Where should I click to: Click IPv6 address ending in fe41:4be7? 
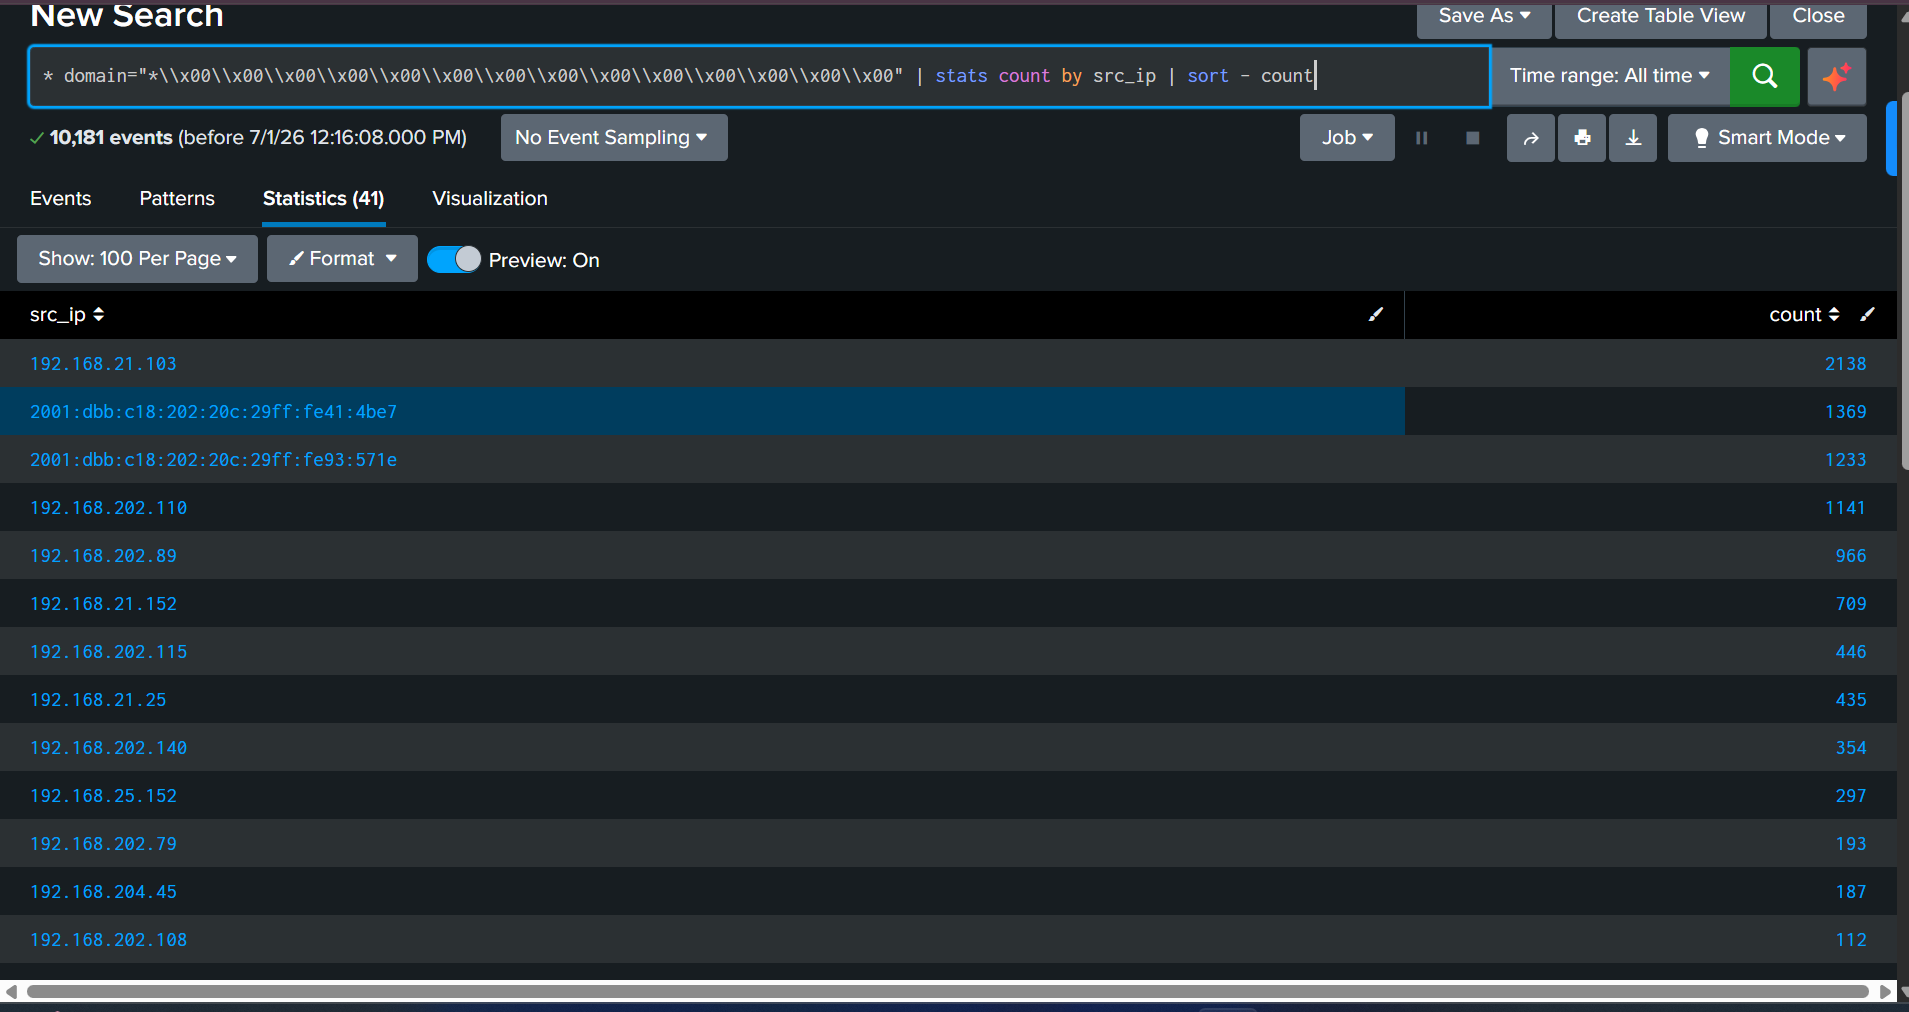point(213,412)
